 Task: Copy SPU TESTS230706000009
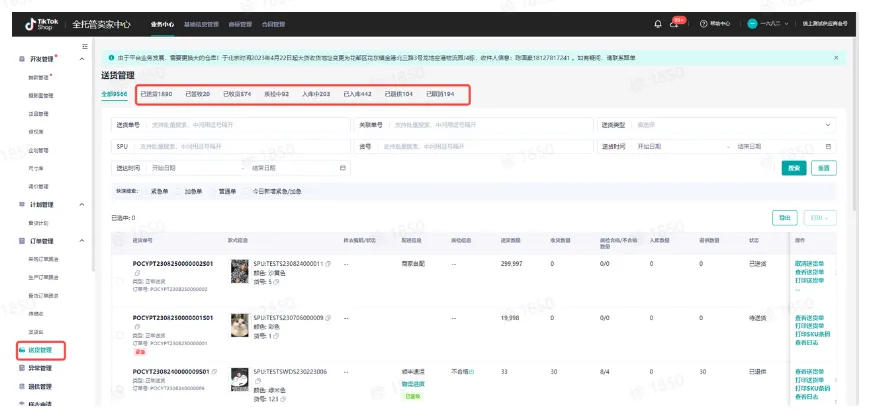[328, 318]
